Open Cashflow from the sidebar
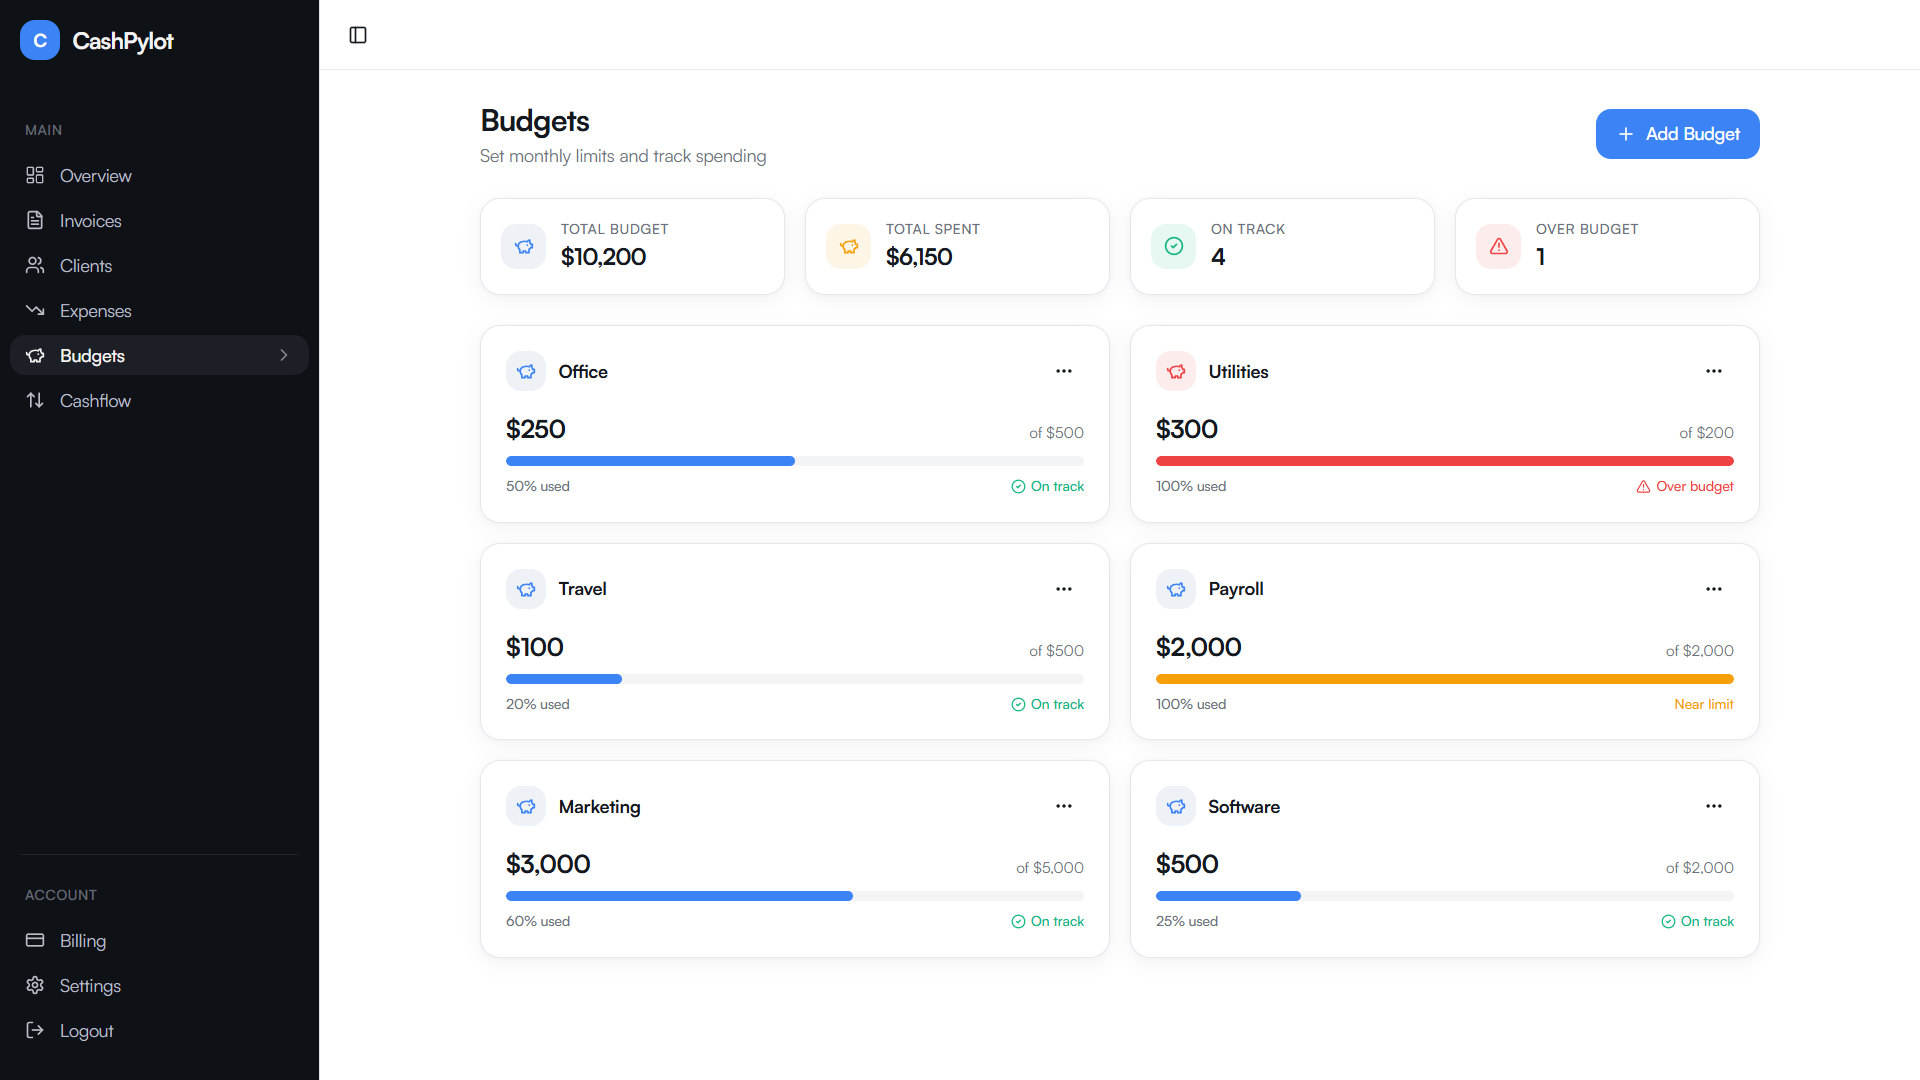 pos(95,400)
